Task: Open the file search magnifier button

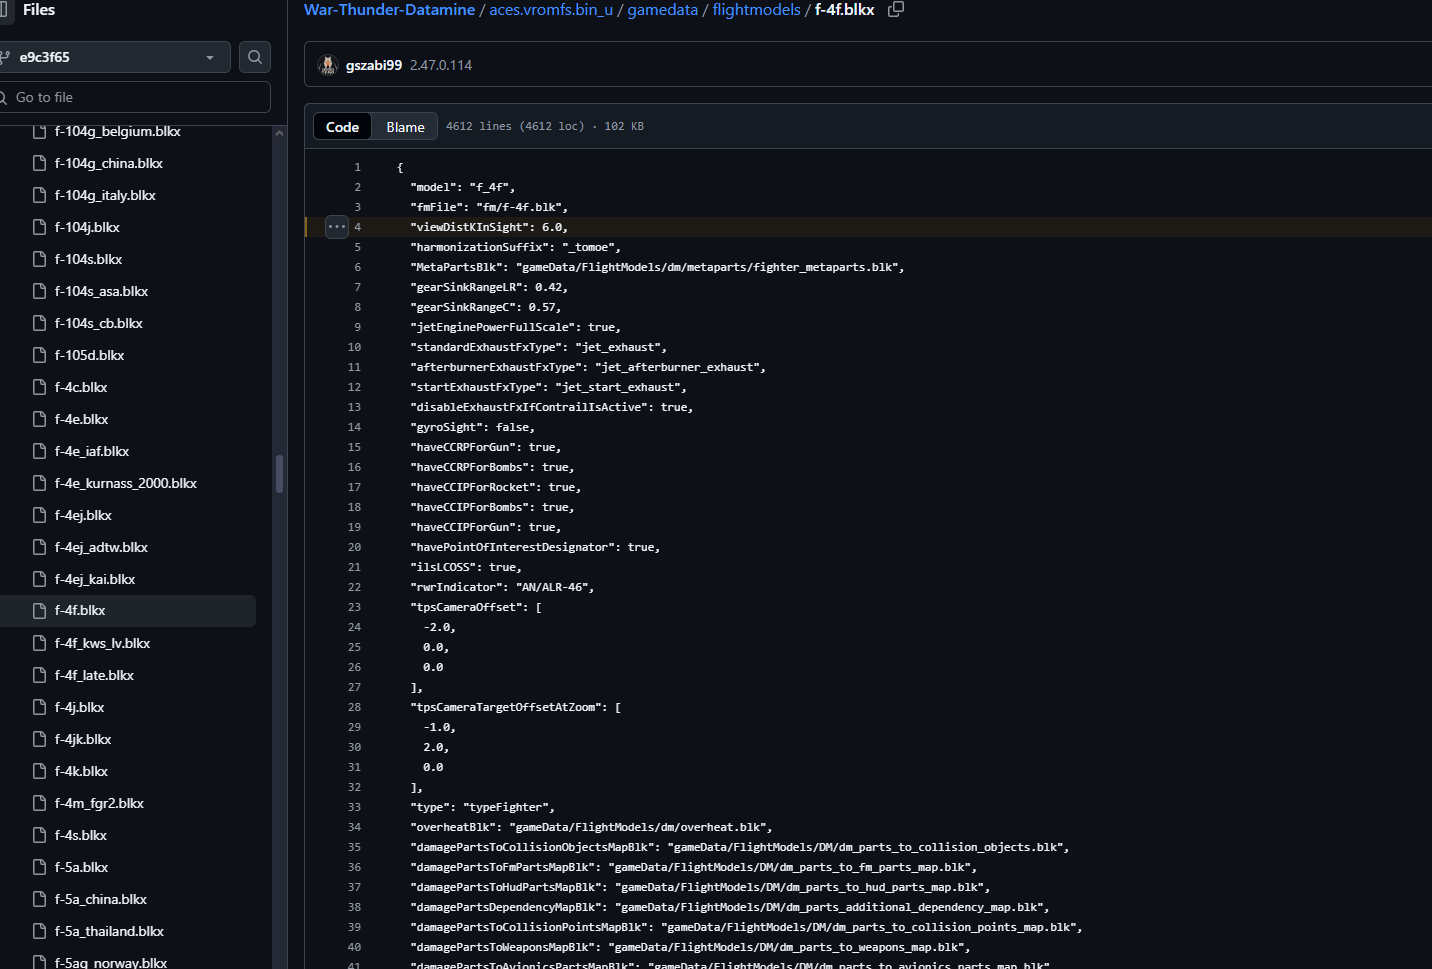Action: pos(255,57)
